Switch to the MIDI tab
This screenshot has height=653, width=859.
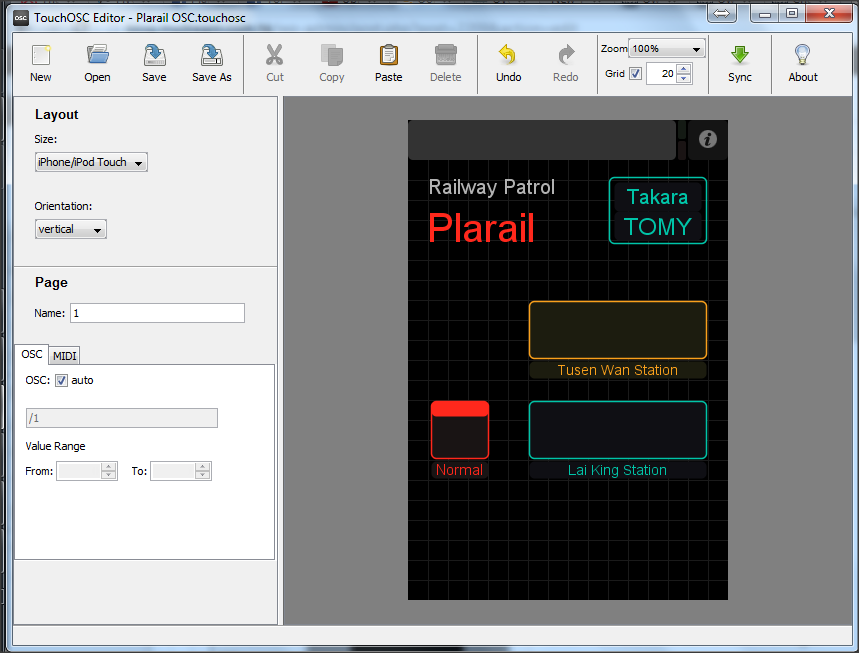(65, 356)
